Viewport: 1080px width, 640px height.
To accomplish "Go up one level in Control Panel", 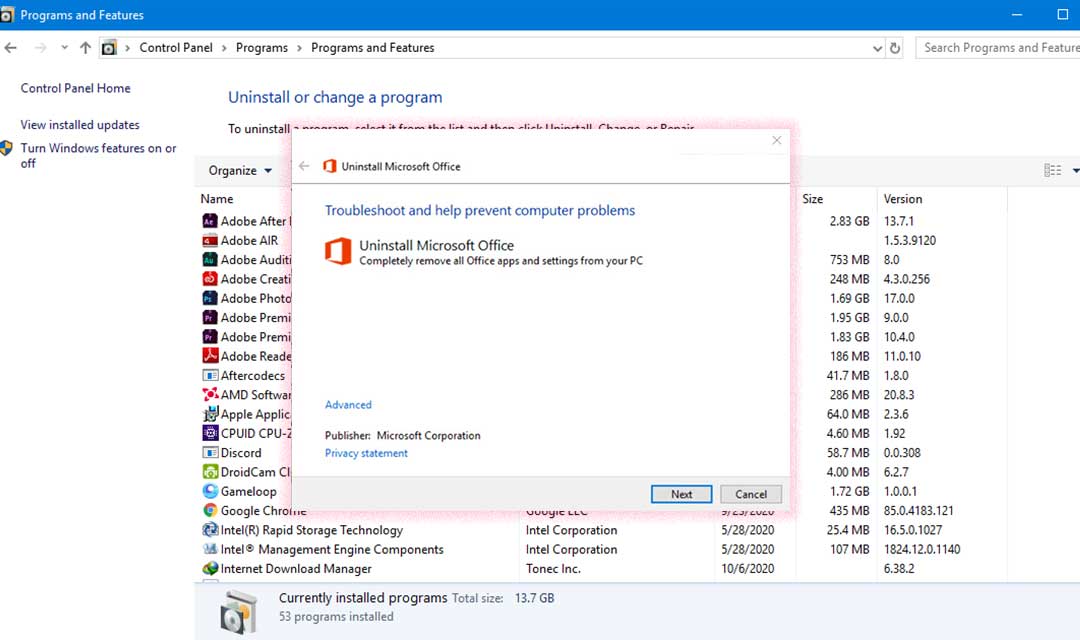I will 85,48.
